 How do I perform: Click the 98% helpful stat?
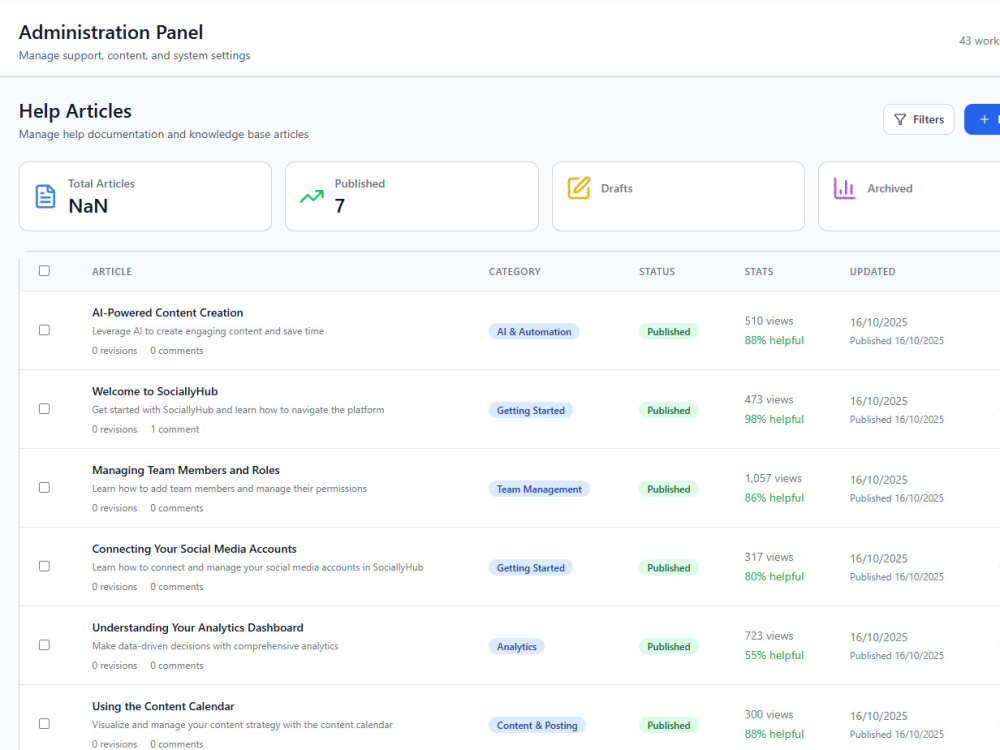(x=774, y=419)
